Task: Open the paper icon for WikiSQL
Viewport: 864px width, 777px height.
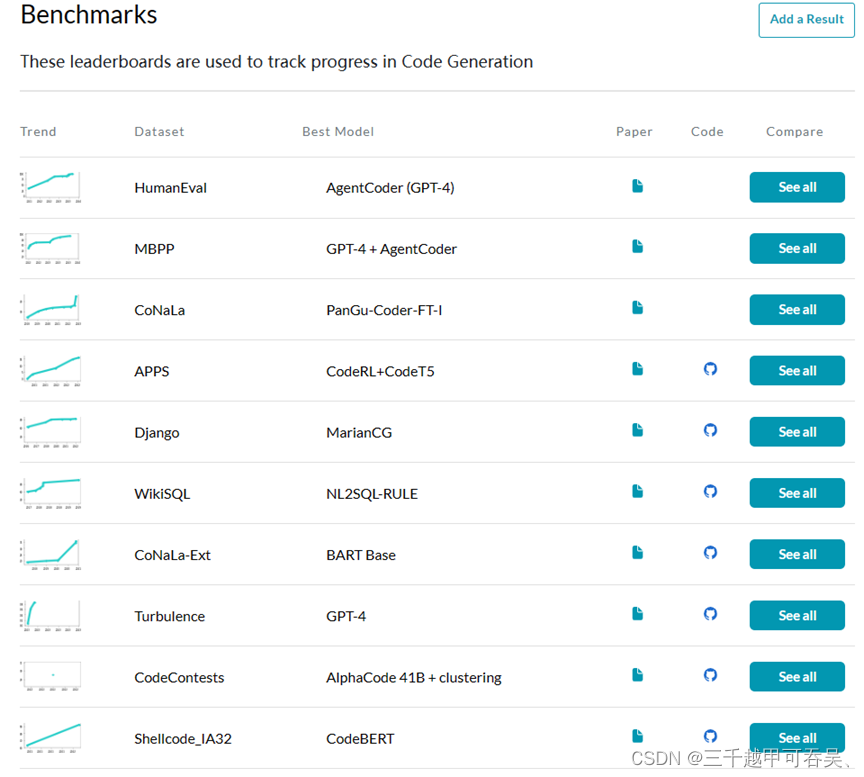Action: coord(638,491)
